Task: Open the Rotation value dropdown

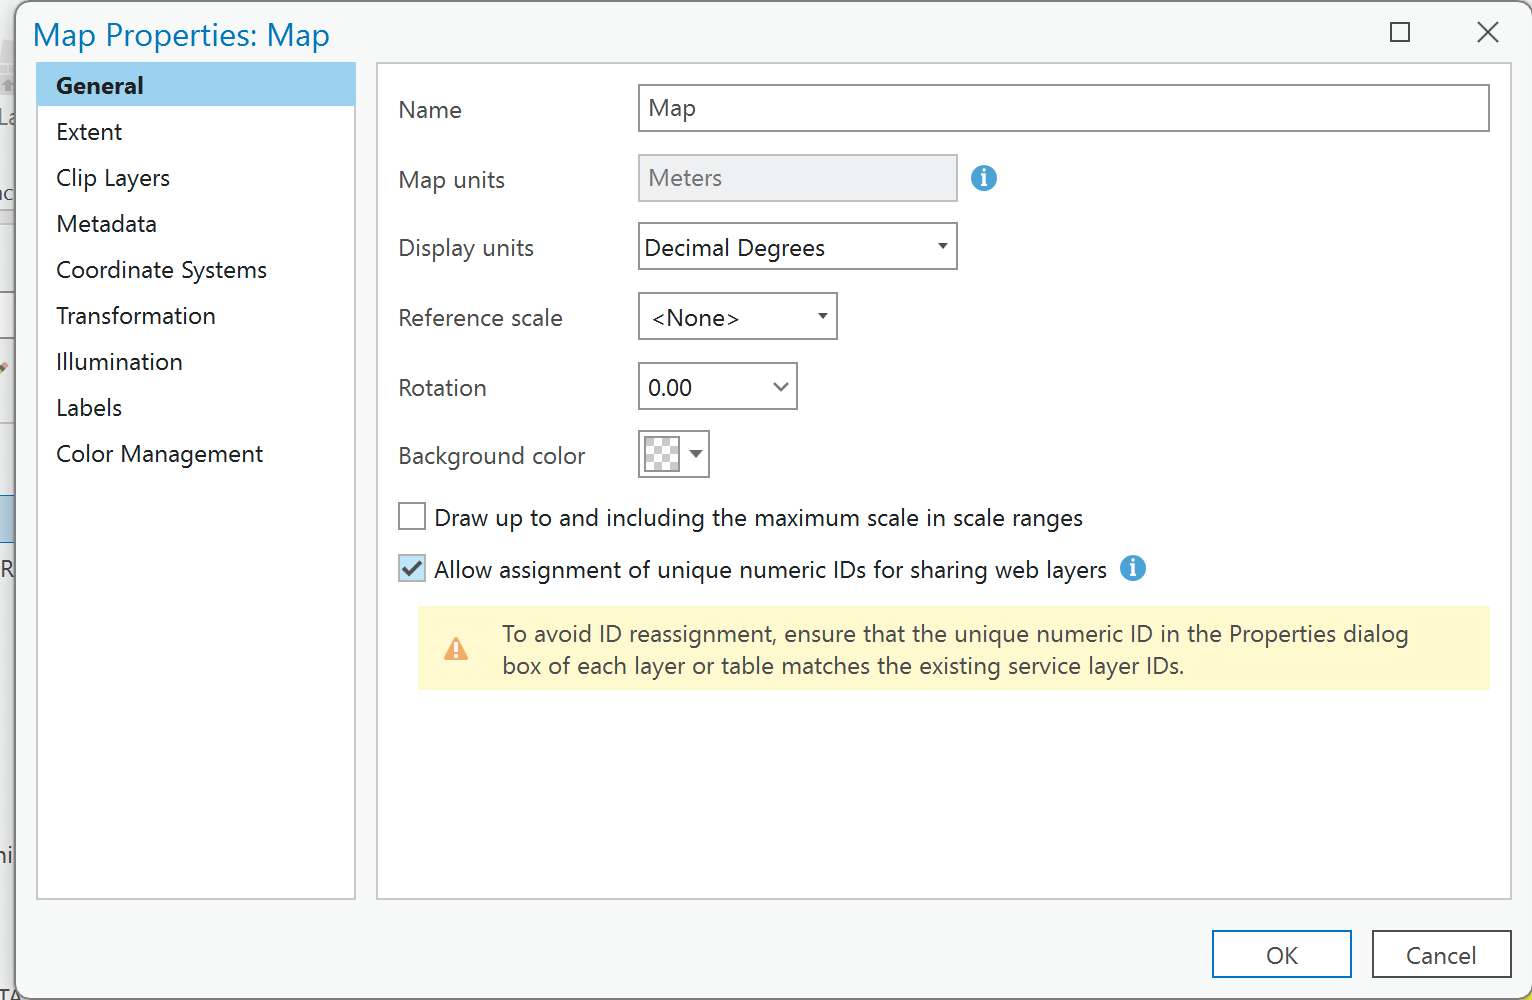Action: pos(780,387)
